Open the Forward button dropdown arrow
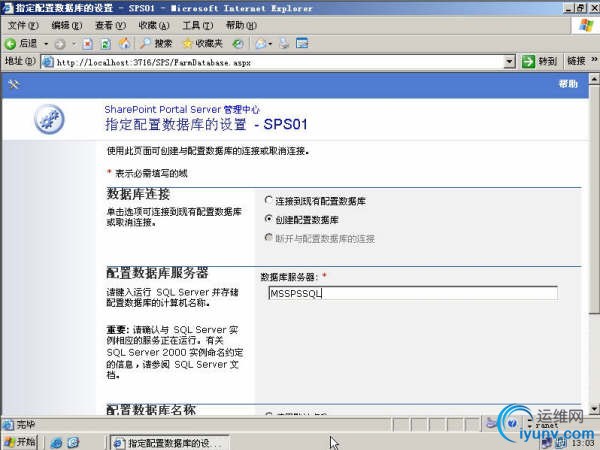The image size is (600, 450). pyautogui.click(x=74, y=44)
